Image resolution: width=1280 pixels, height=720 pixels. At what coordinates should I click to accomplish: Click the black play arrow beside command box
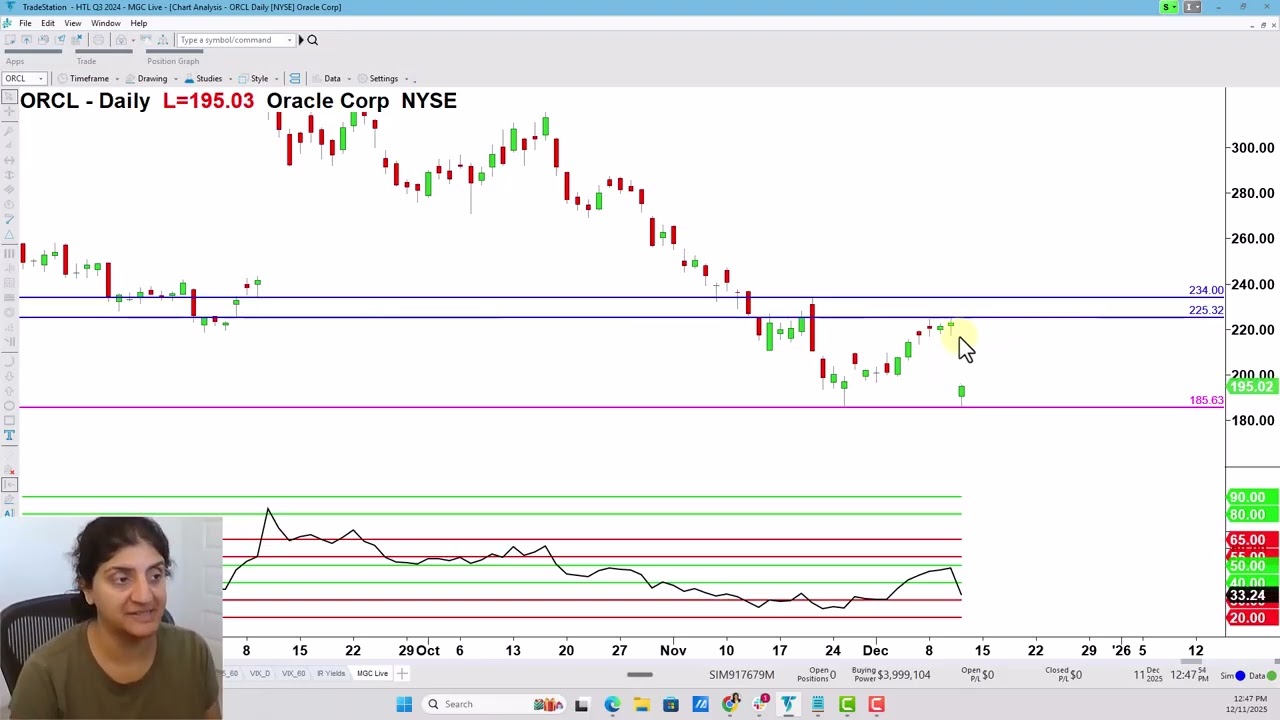[300, 40]
